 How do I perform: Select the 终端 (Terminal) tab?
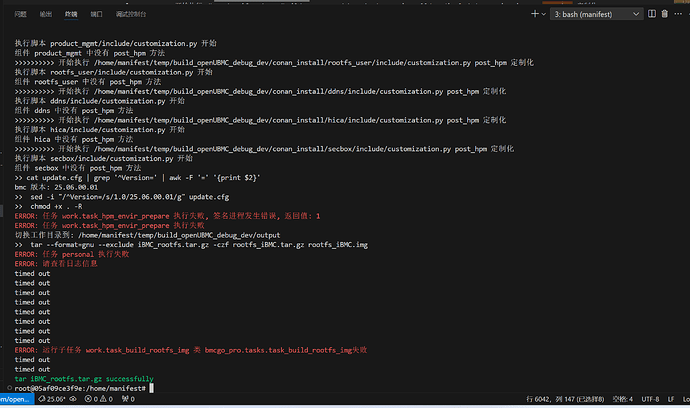click(x=71, y=14)
